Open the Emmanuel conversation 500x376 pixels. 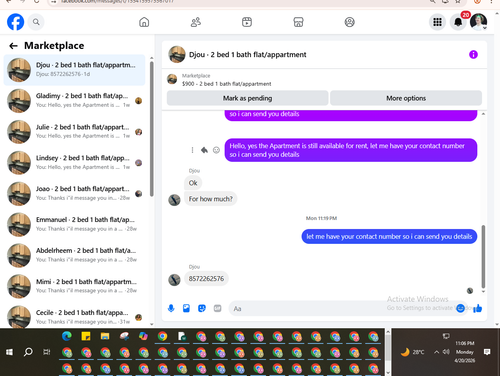74,224
